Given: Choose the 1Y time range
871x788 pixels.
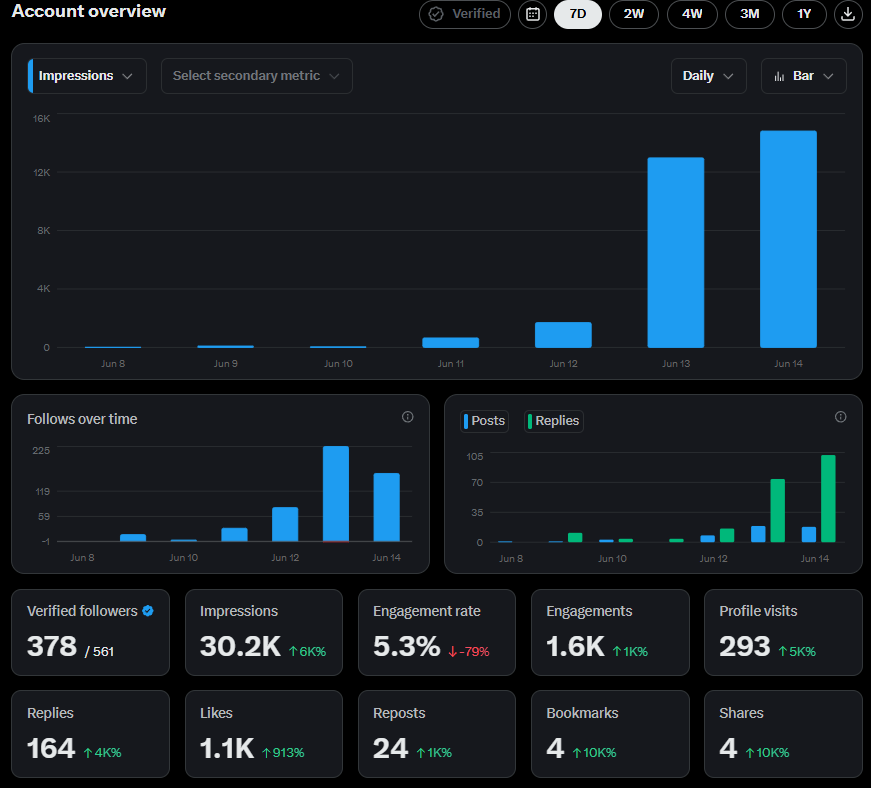Looking at the screenshot, I should (x=804, y=14).
